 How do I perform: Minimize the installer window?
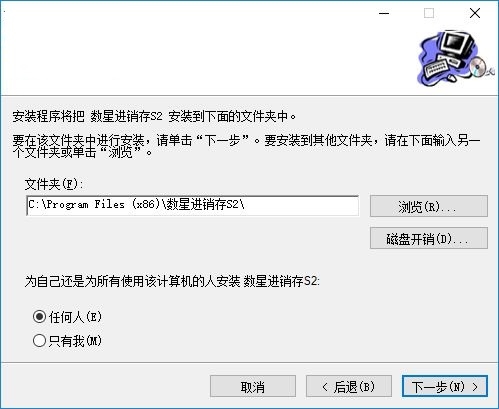point(384,13)
